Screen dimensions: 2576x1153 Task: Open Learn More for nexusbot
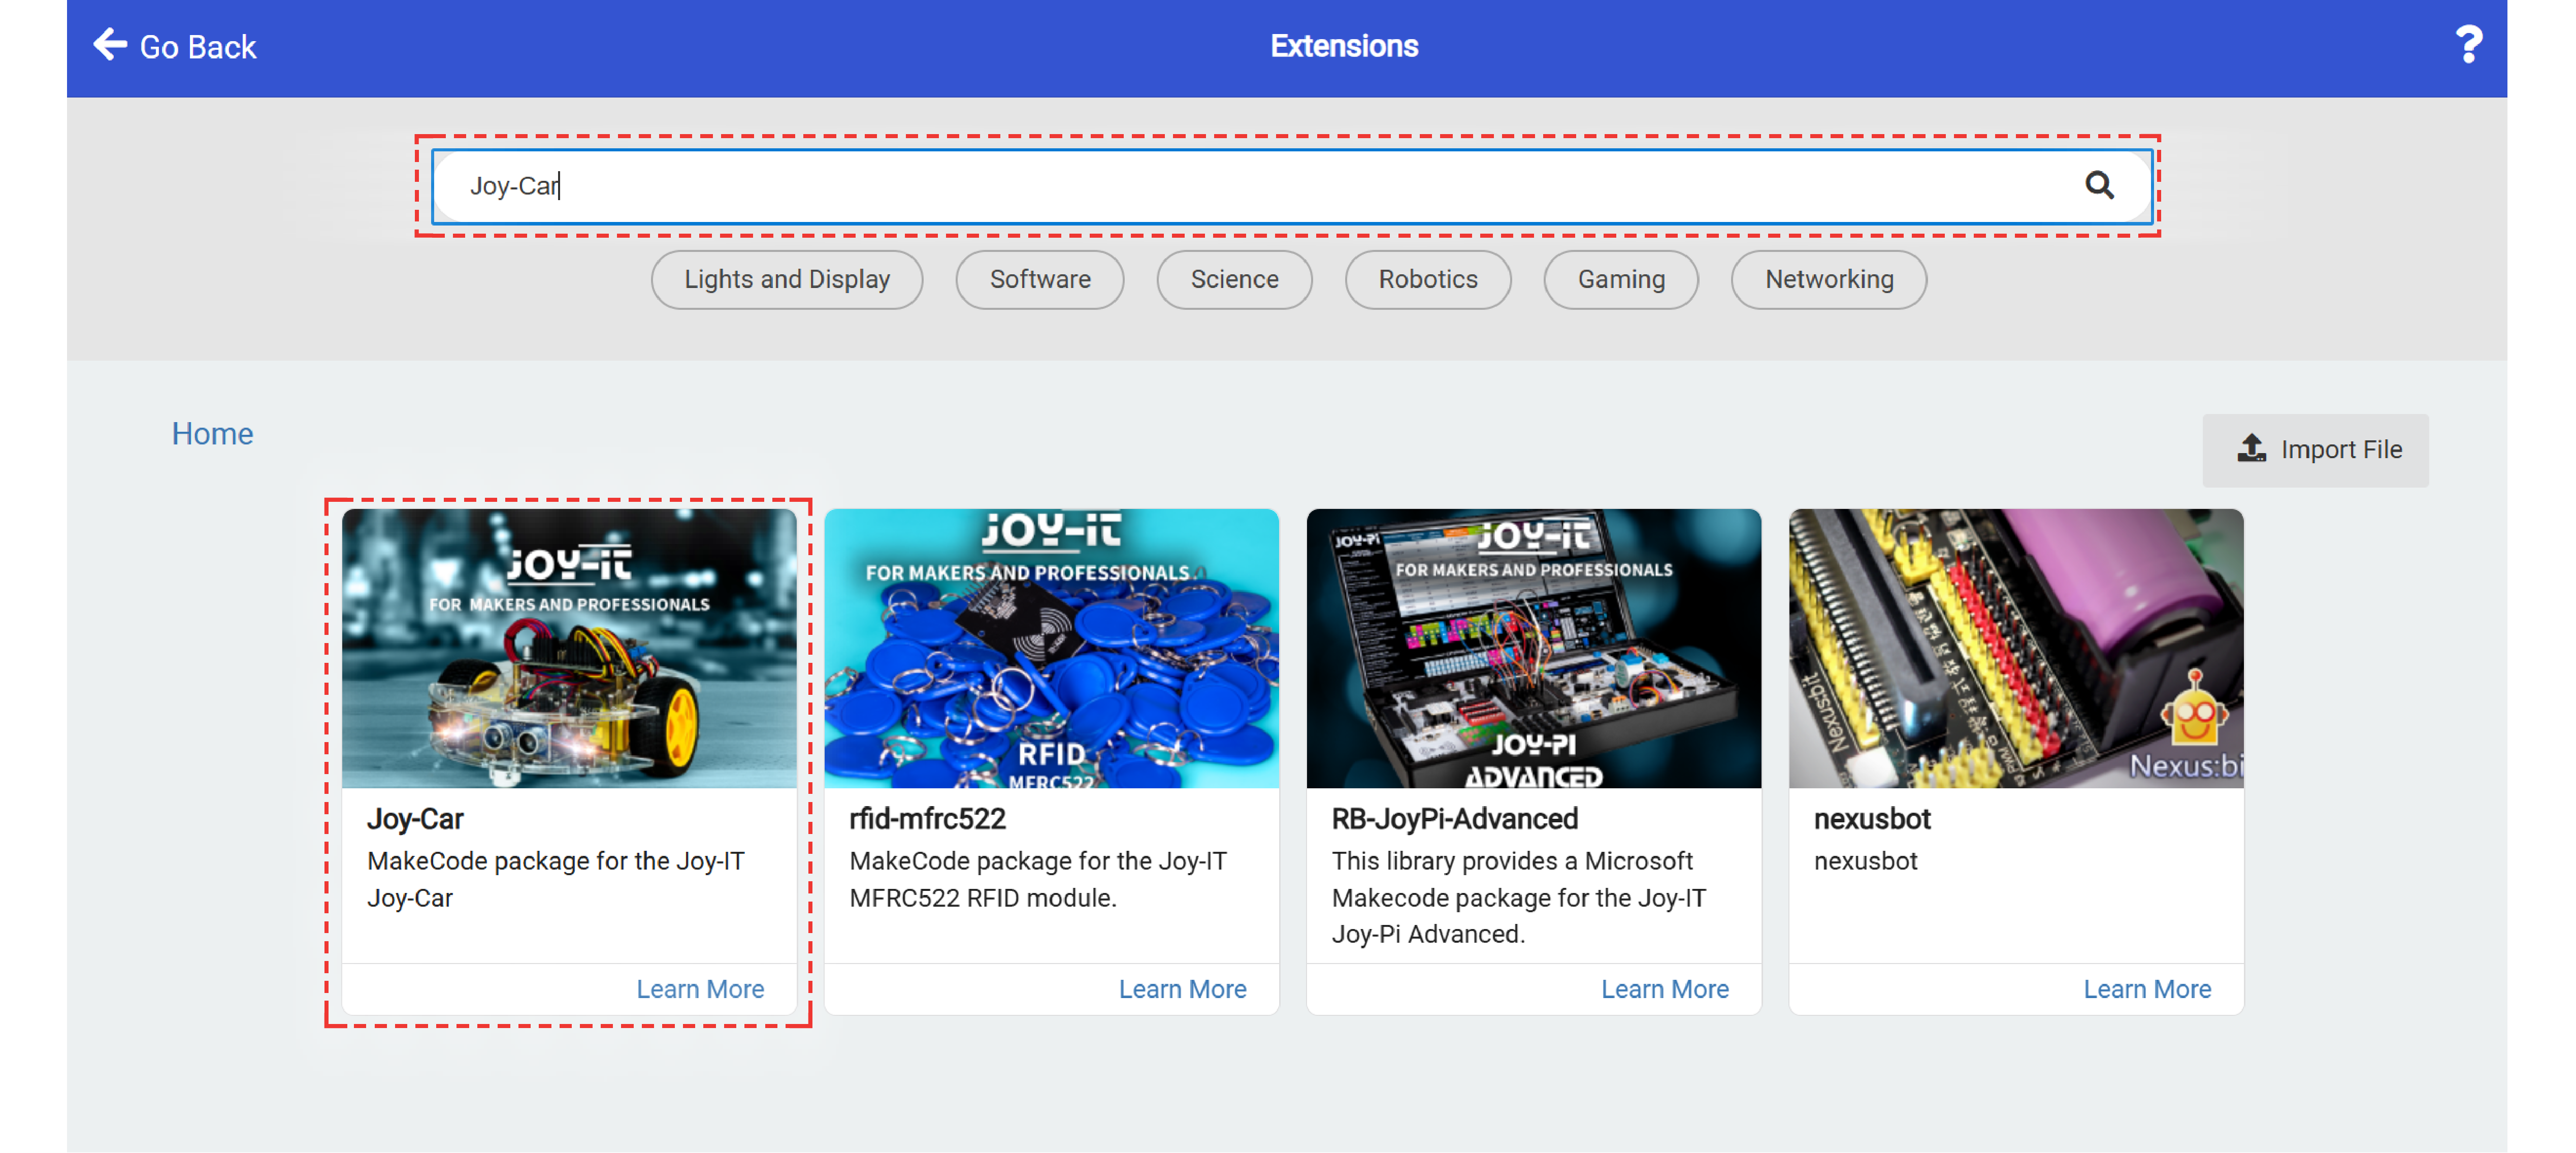(x=2146, y=988)
